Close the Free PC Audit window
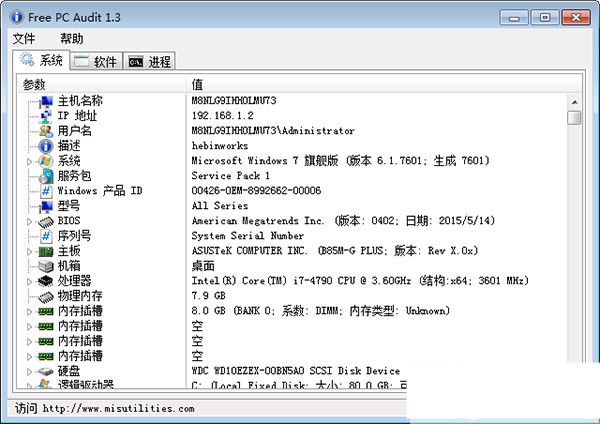The height and width of the screenshot is (424, 600). pyautogui.click(x=576, y=18)
